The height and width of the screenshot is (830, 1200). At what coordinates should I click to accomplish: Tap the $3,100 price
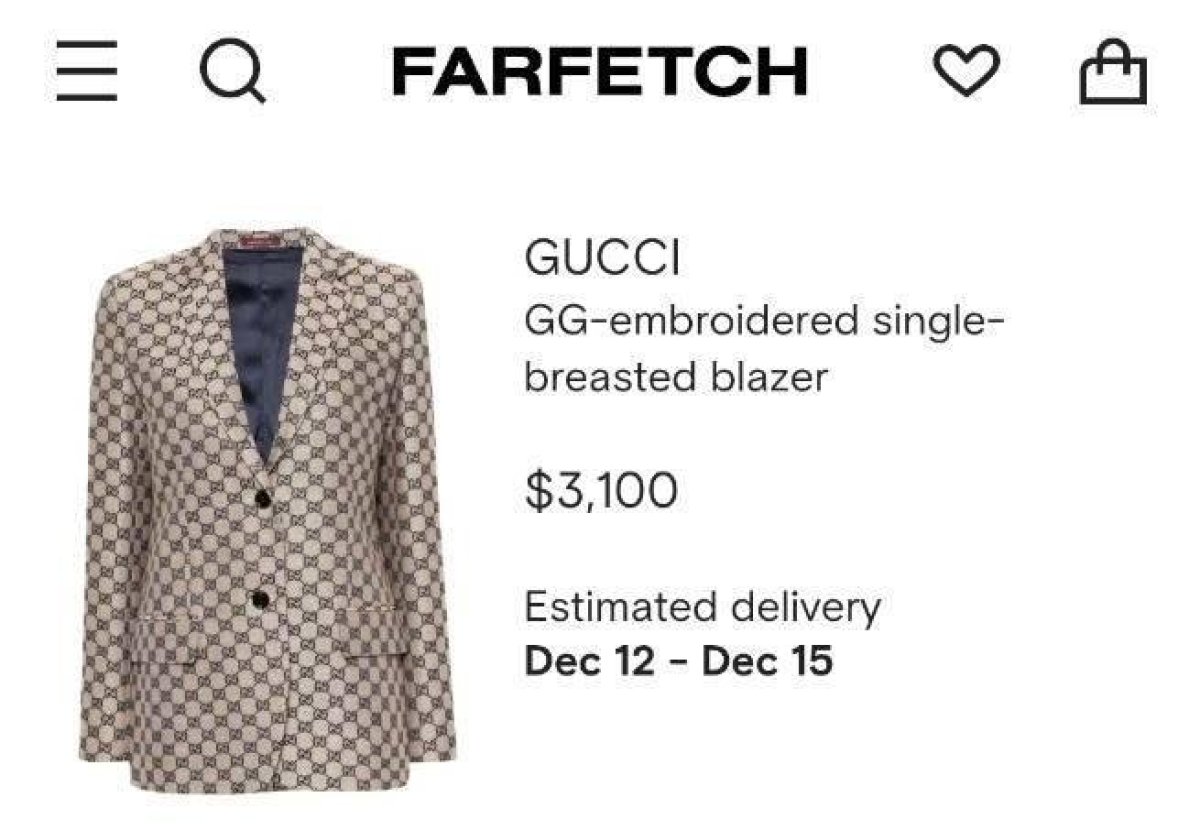click(601, 490)
